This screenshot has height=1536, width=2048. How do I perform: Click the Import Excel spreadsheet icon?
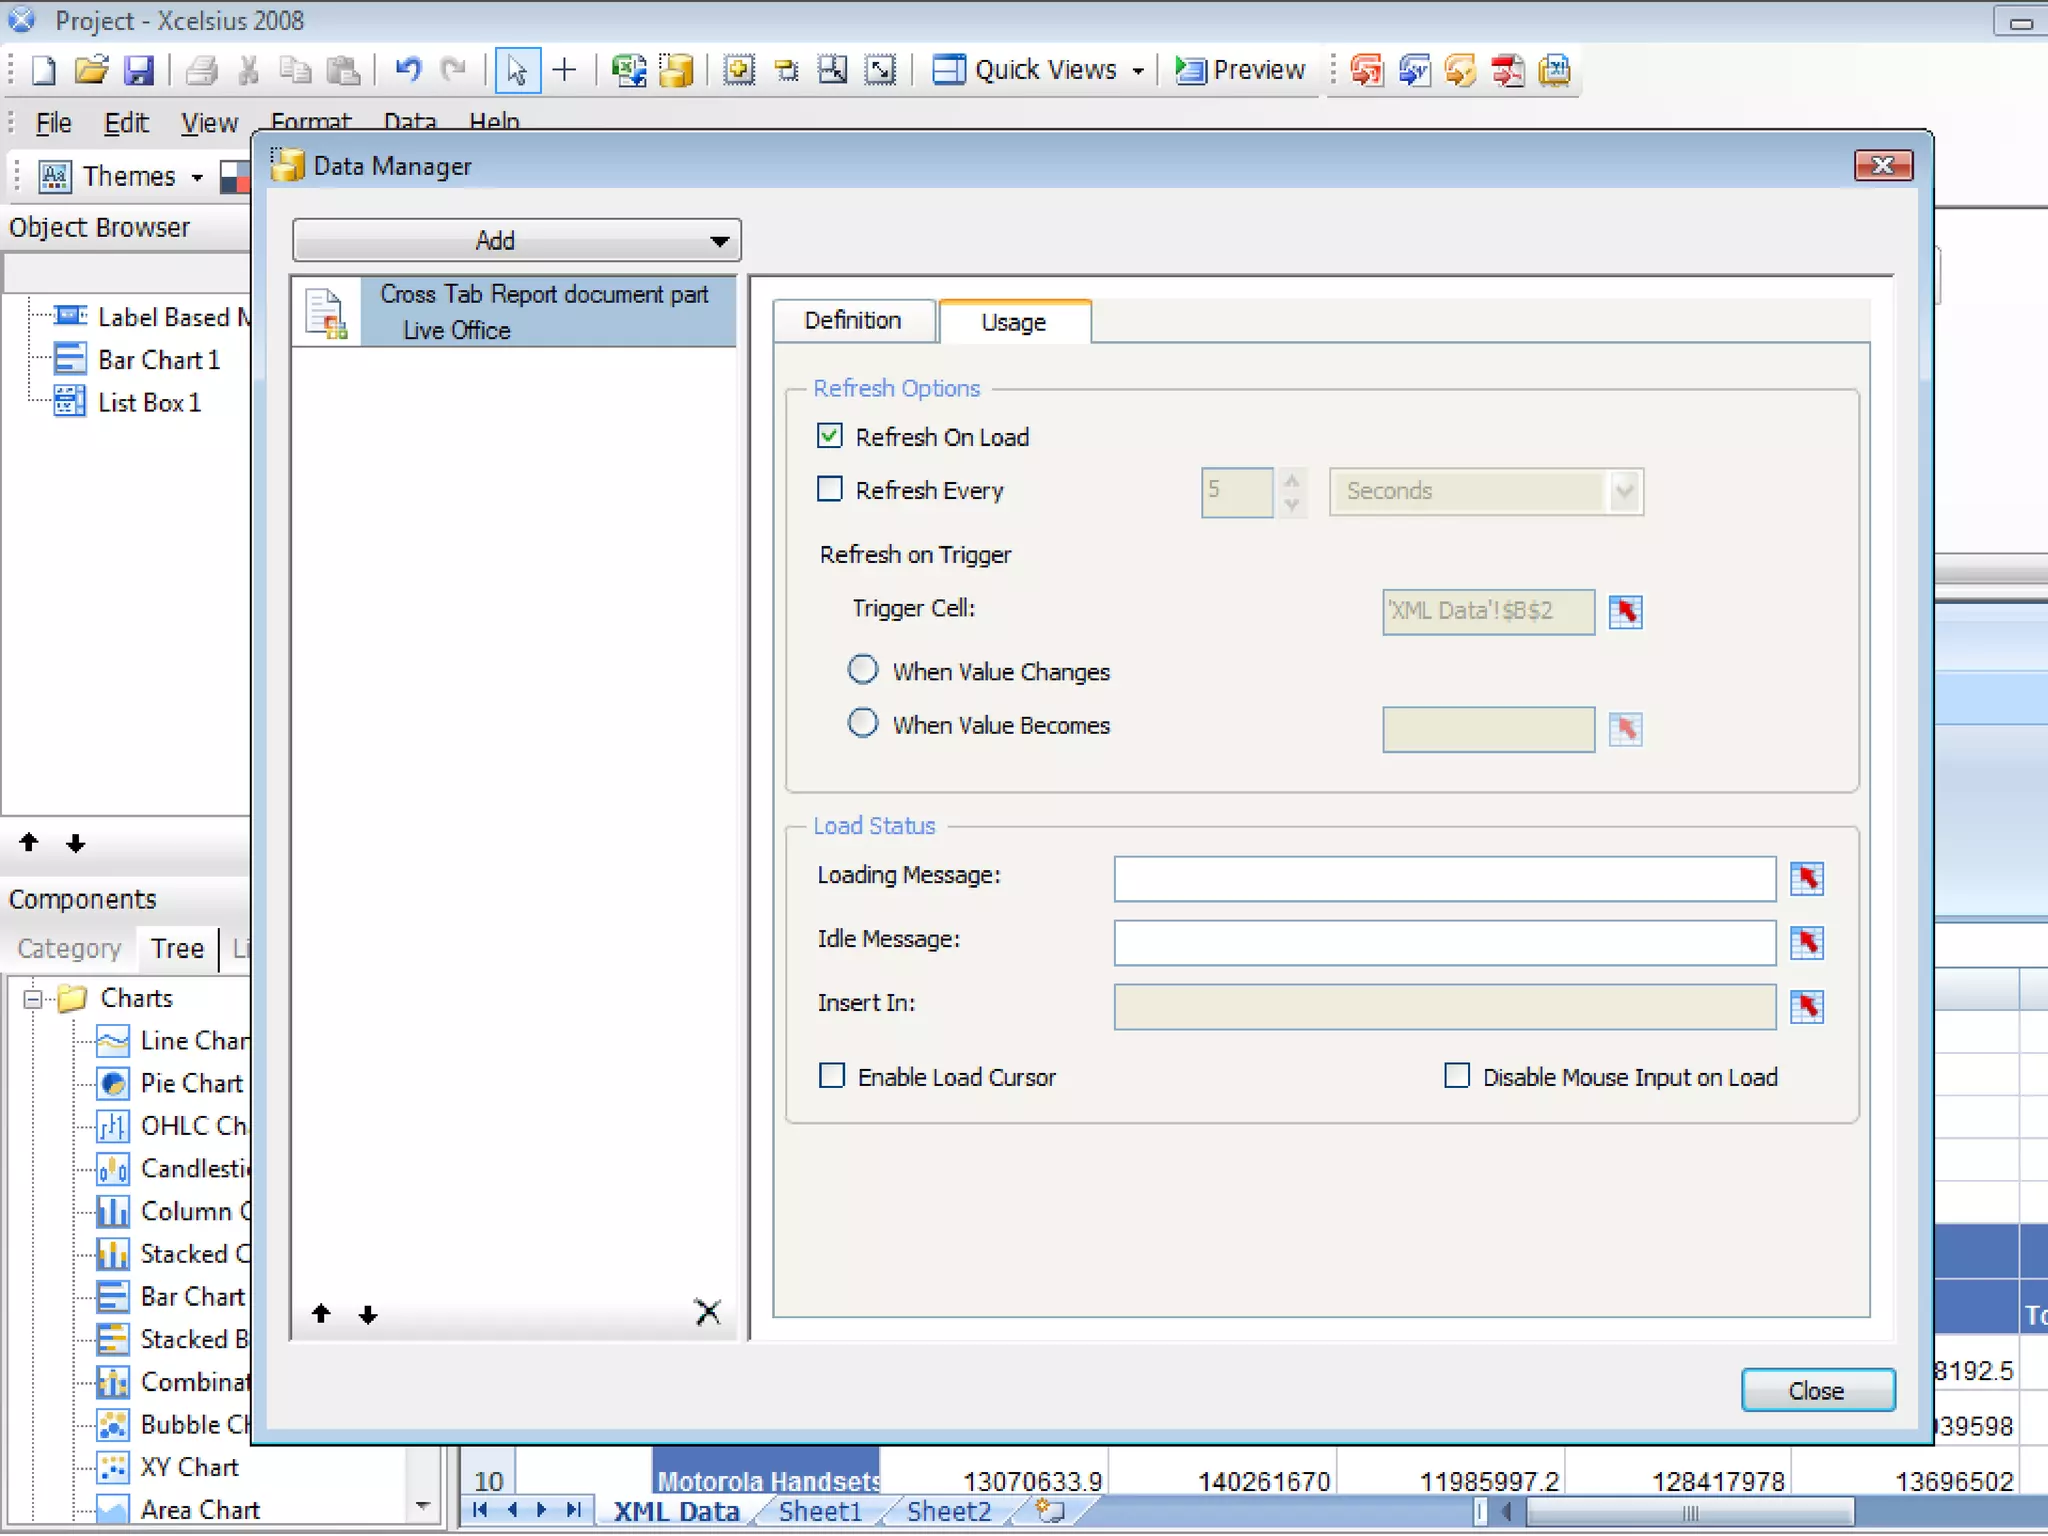click(628, 70)
